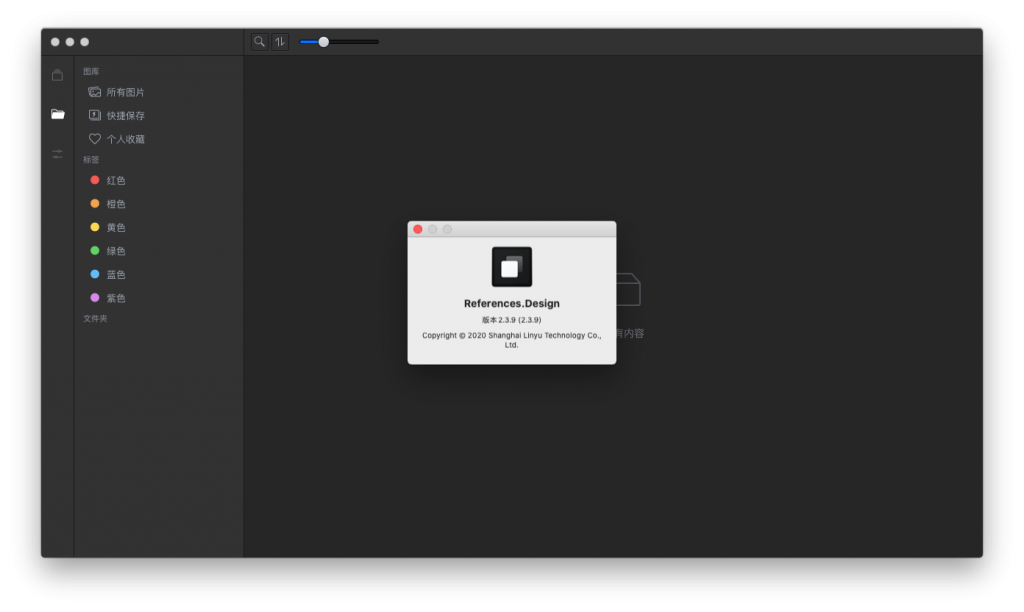
Task: Click the main window's first traffic light button
Action: tap(55, 42)
